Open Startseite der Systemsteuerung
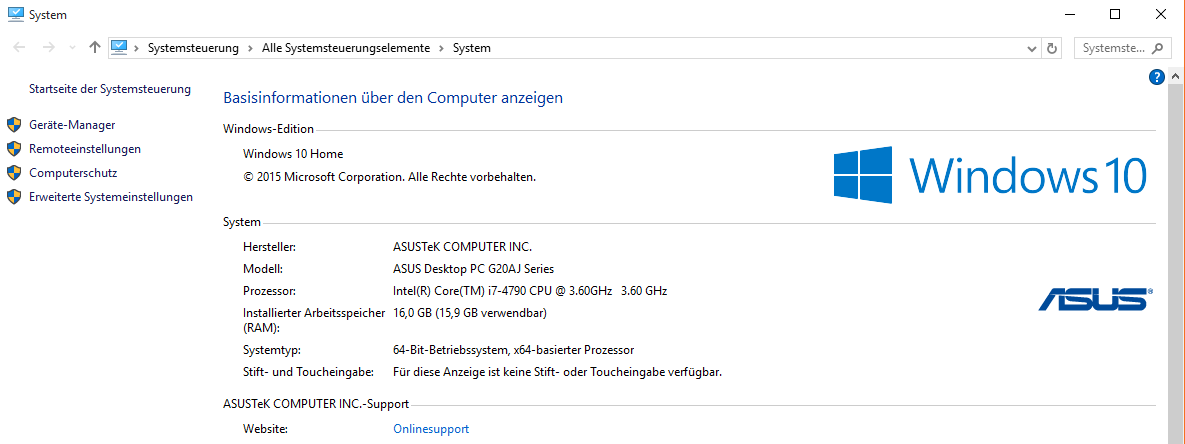1185x444 pixels. (110, 89)
